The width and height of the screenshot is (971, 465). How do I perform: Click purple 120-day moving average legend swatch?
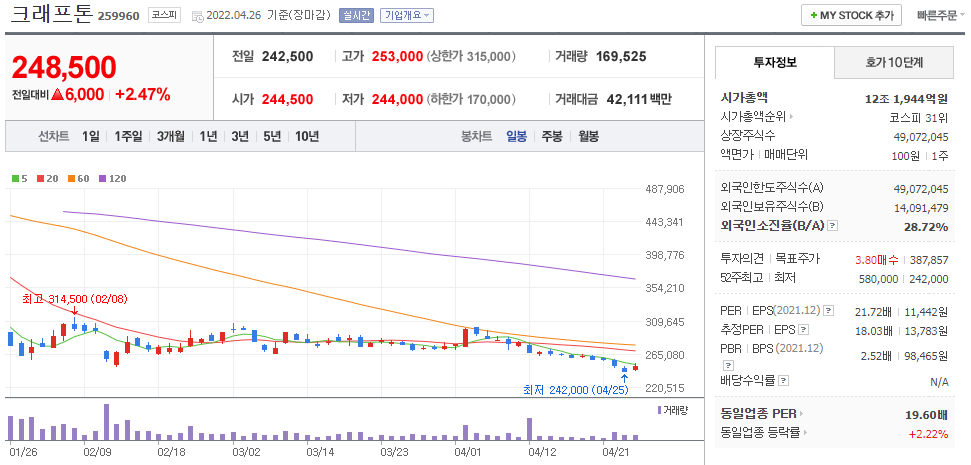click(x=103, y=179)
